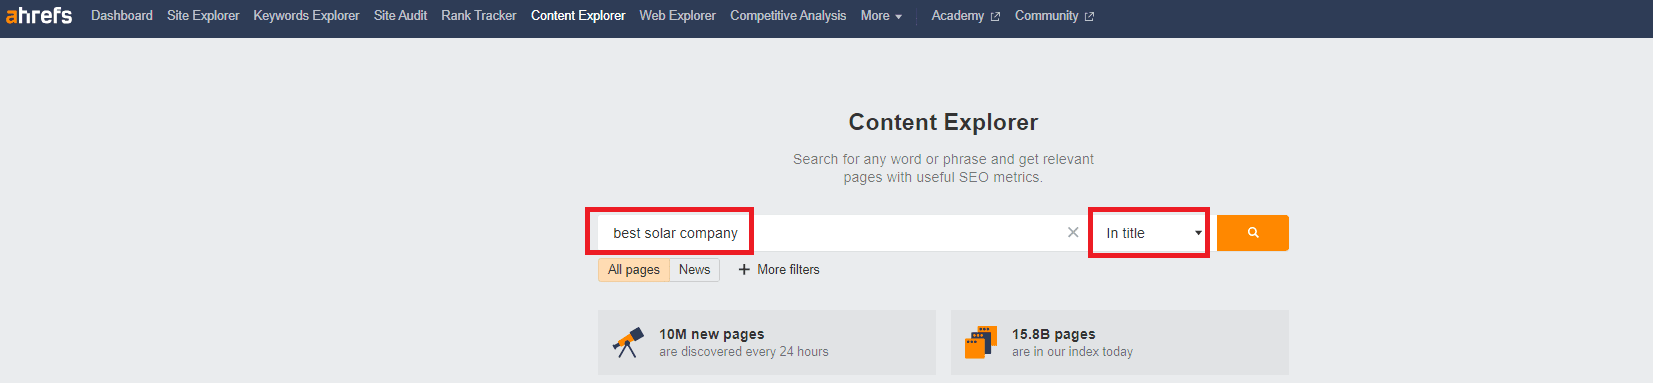Click external link icon next to Community
Image resolution: width=1653 pixels, height=383 pixels.
pos(1089,17)
